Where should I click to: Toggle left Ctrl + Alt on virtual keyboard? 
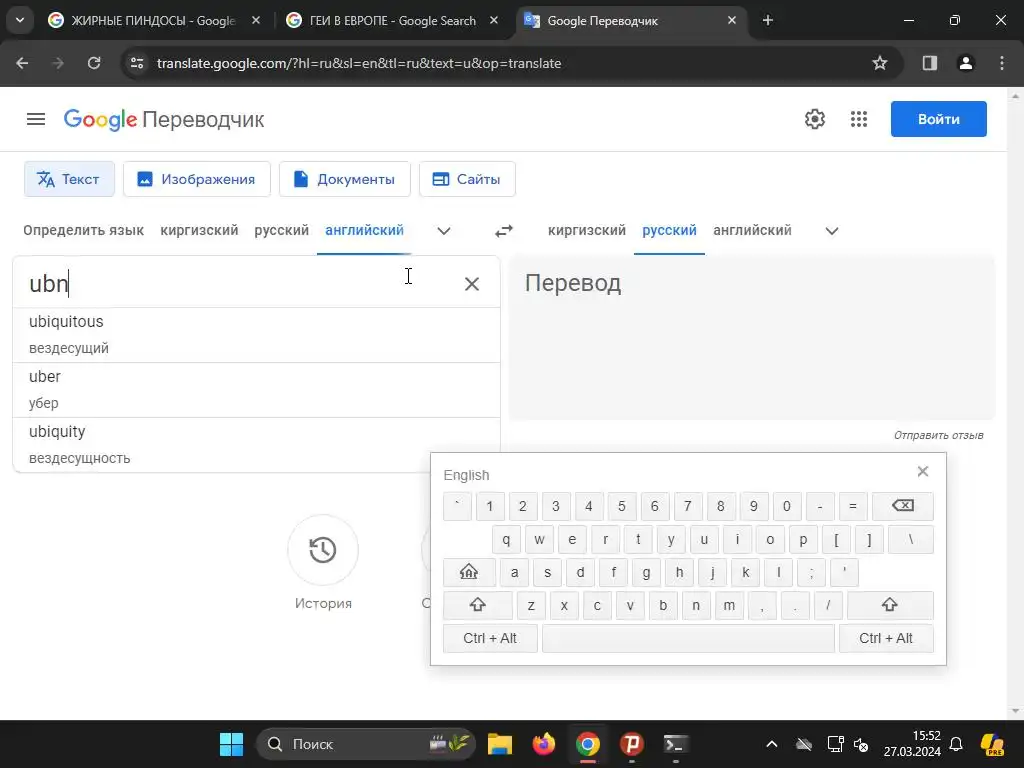pos(490,639)
